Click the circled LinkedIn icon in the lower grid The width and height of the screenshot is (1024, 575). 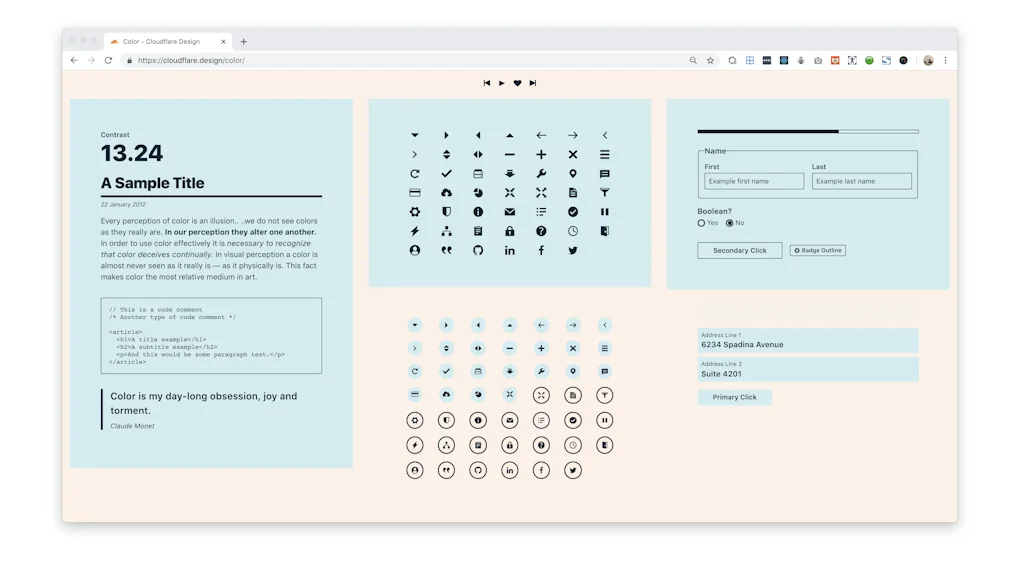tap(509, 470)
